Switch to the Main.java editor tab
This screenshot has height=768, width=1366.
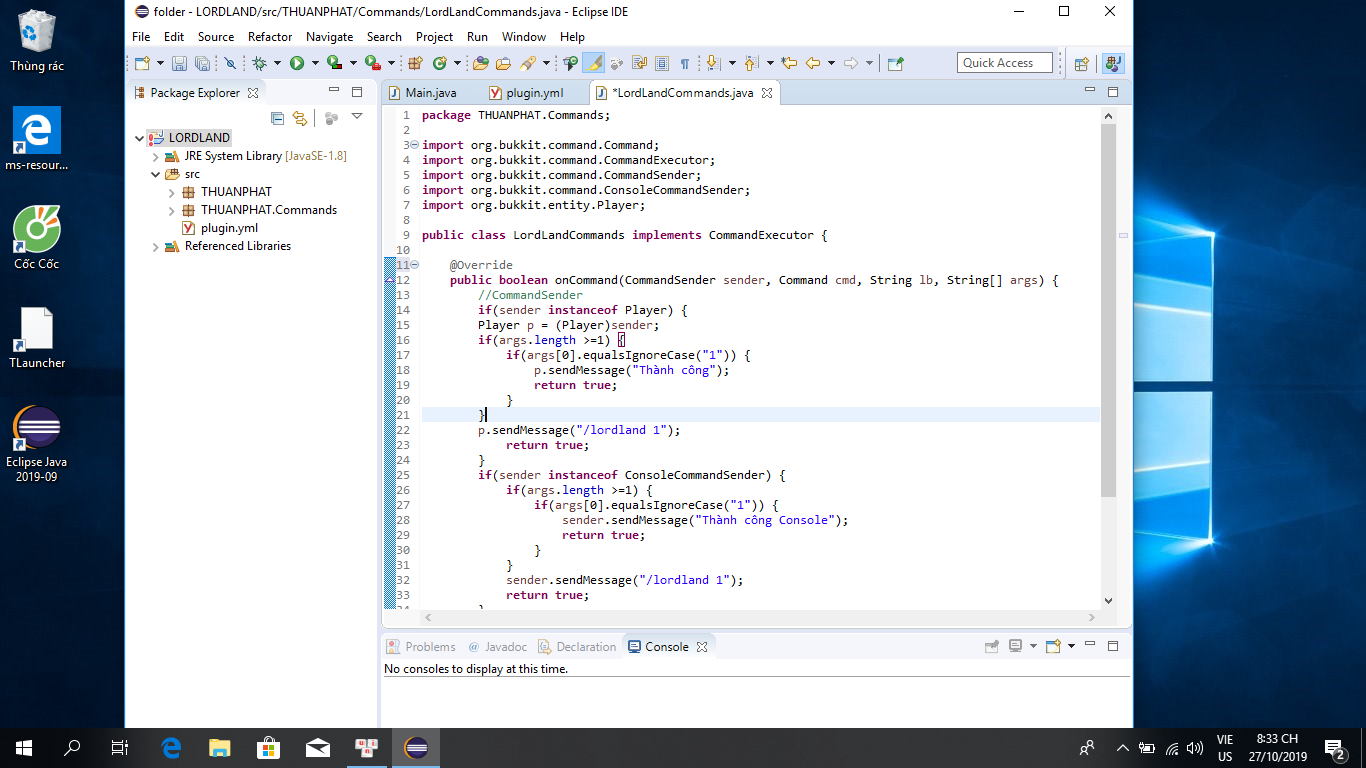tap(430, 93)
